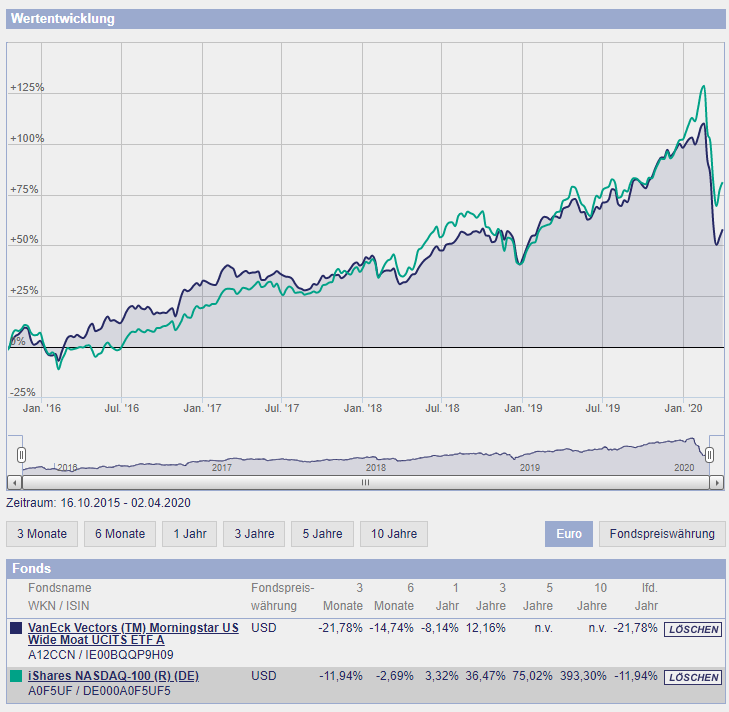Click the left range slider handle
This screenshot has width=729, height=712.
[x=21, y=455]
